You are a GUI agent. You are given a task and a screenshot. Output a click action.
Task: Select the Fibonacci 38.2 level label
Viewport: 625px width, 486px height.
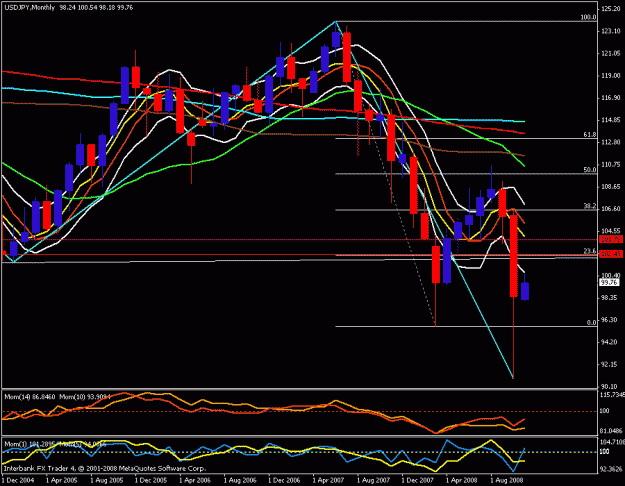point(590,206)
